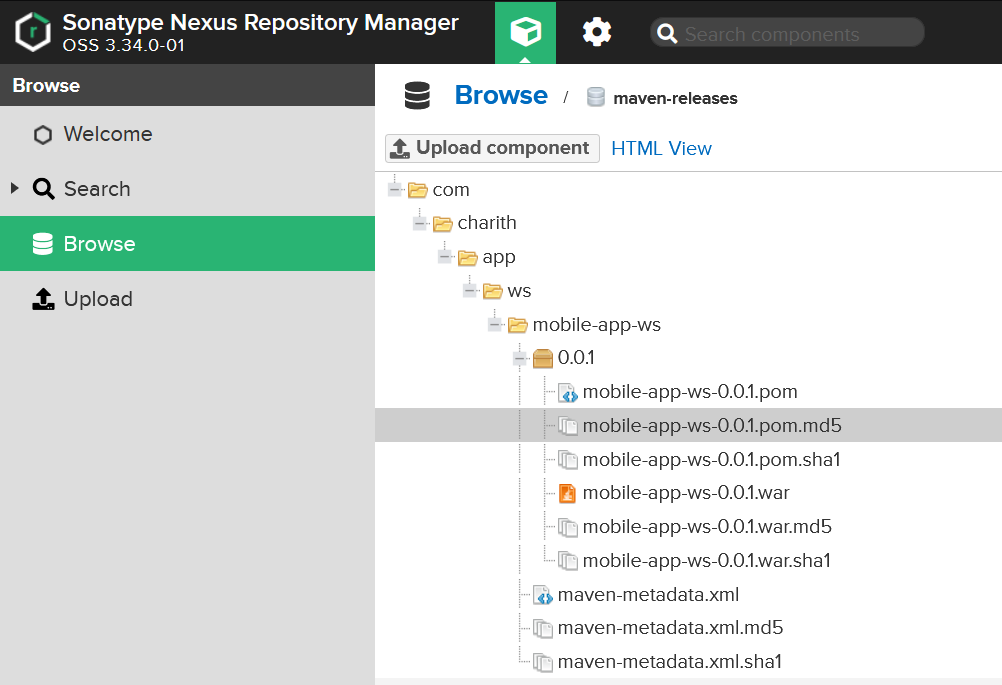Image resolution: width=1002 pixels, height=685 pixels.
Task: Click the Sonatype Nexus Repository Manager title
Action: (261, 22)
